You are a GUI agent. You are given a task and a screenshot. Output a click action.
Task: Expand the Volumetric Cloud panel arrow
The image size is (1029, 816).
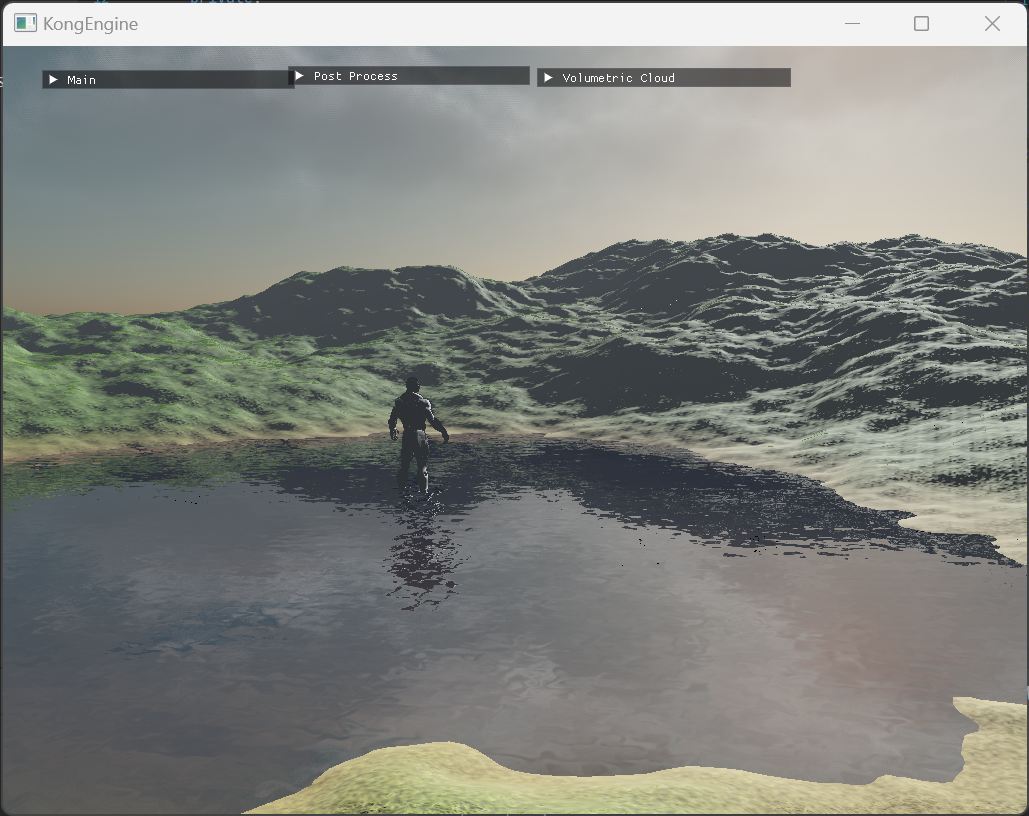coord(549,77)
